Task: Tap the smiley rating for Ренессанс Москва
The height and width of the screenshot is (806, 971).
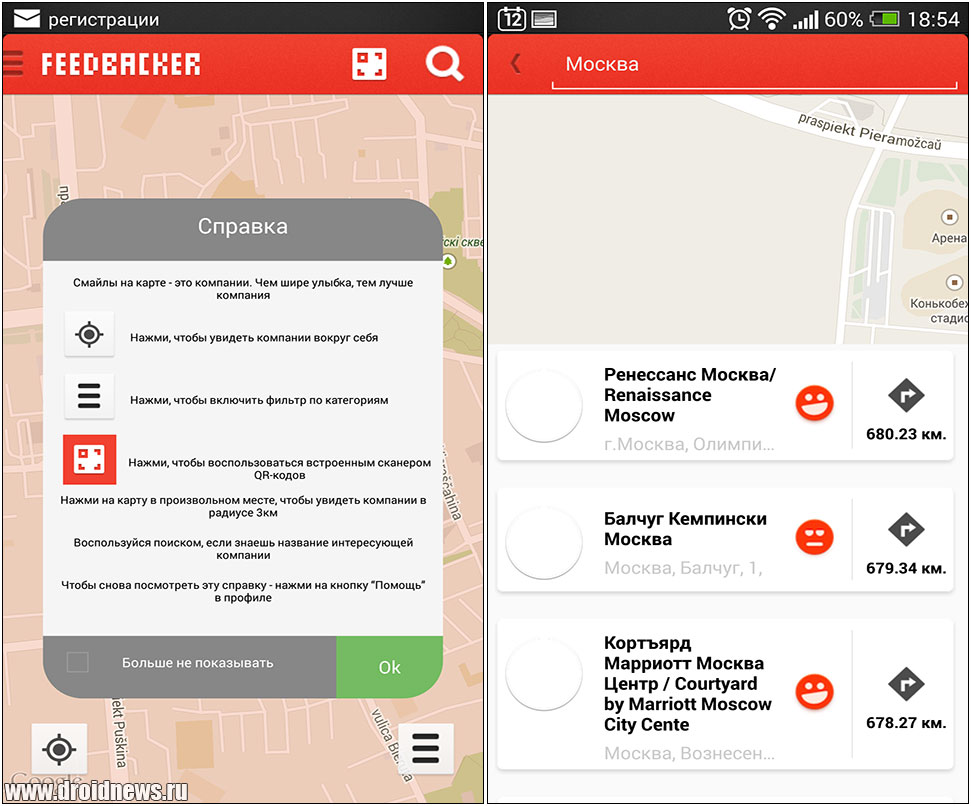Action: click(x=814, y=403)
